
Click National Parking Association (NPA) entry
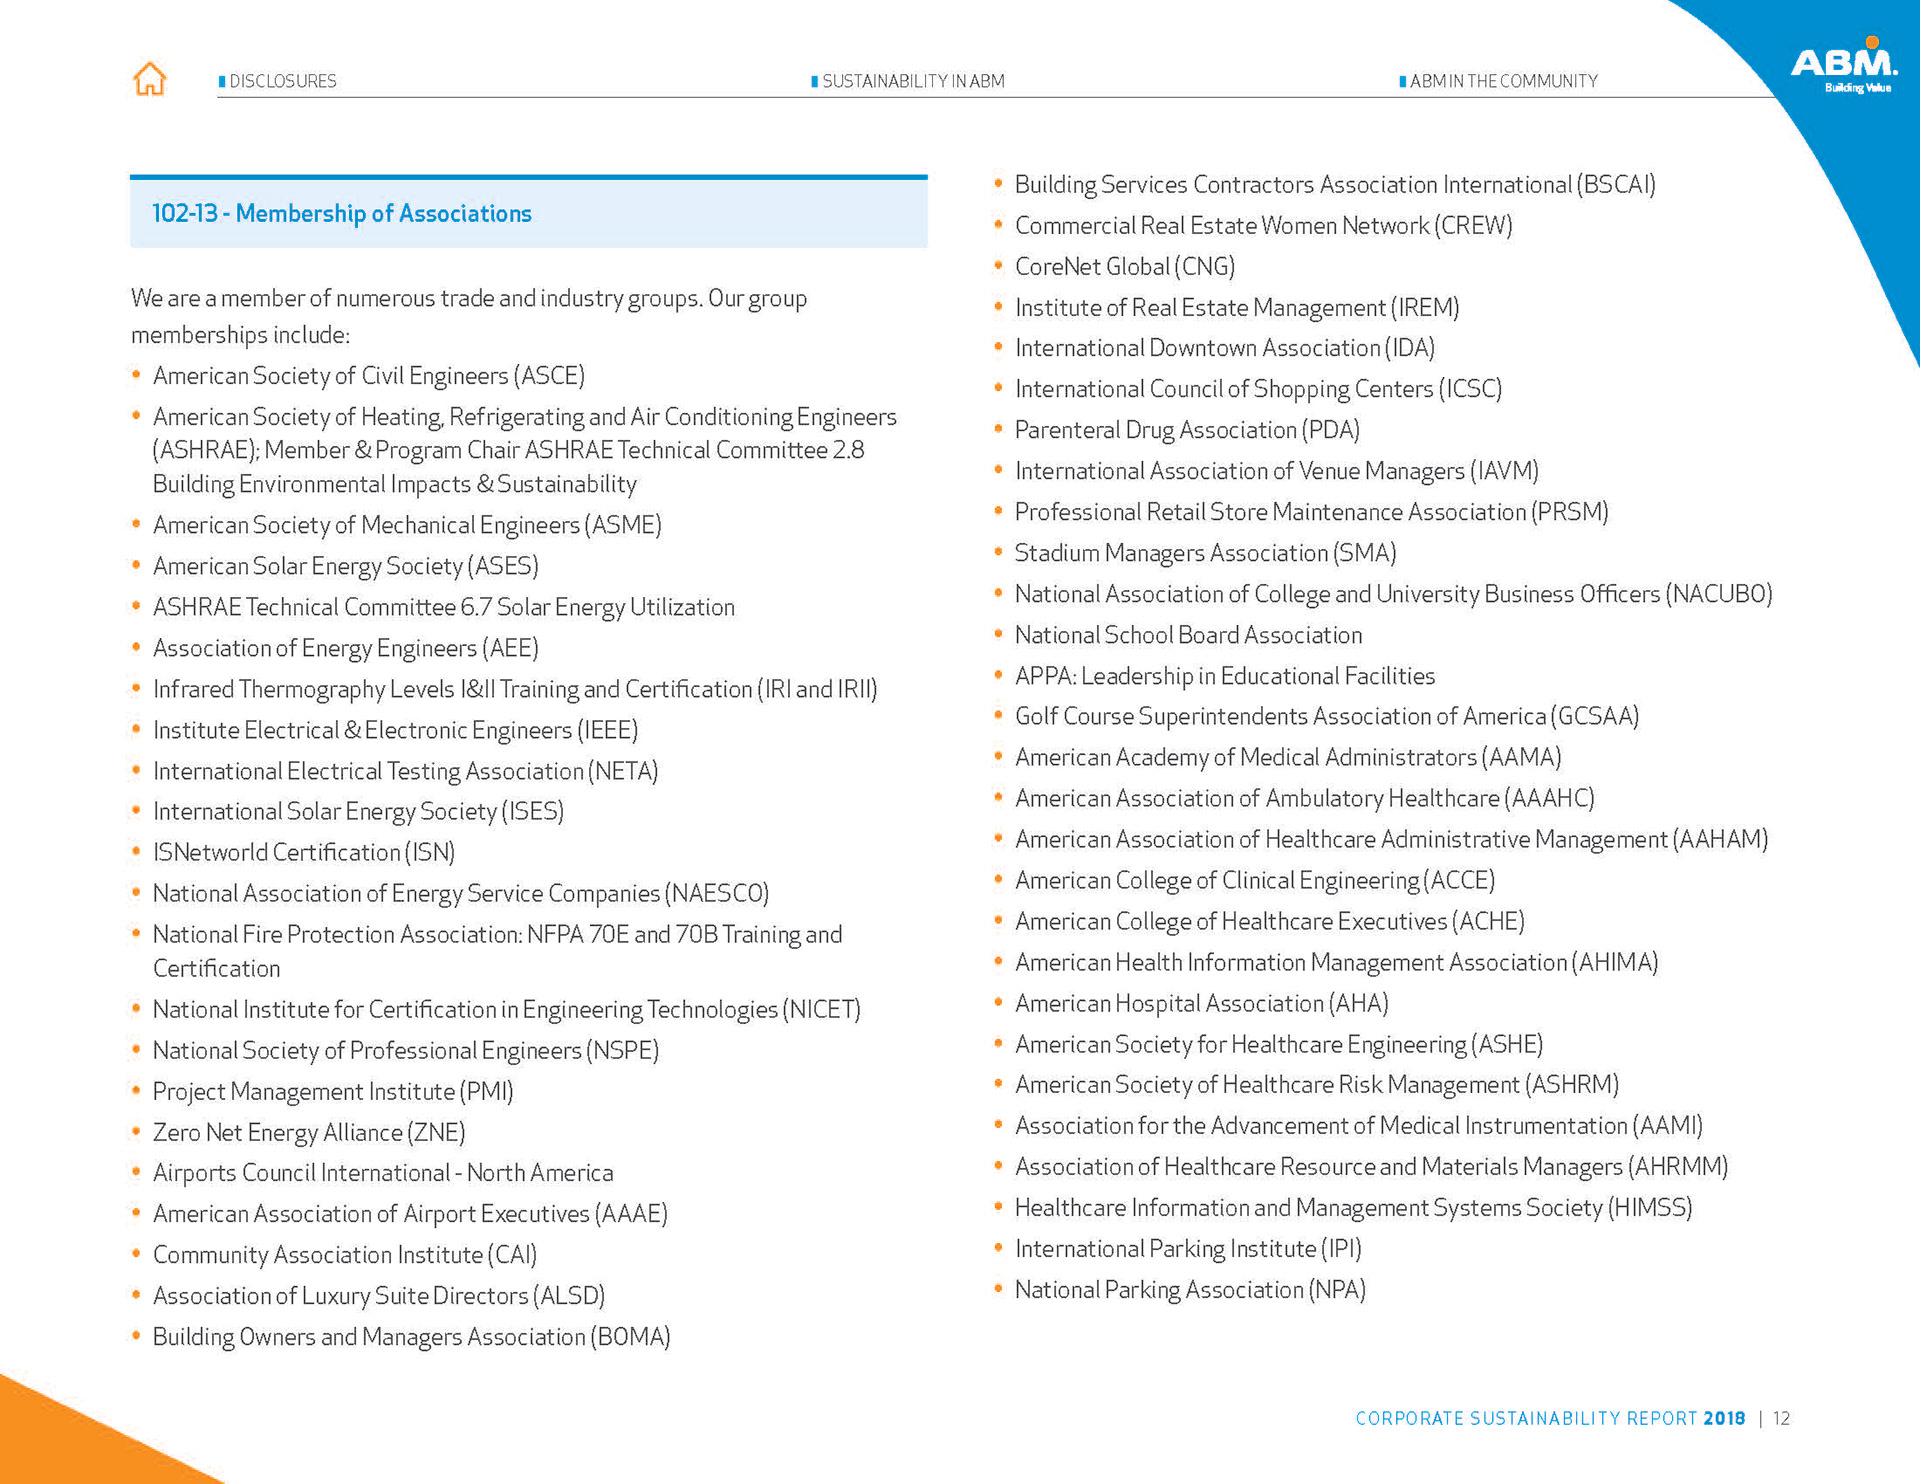click(x=1189, y=1290)
